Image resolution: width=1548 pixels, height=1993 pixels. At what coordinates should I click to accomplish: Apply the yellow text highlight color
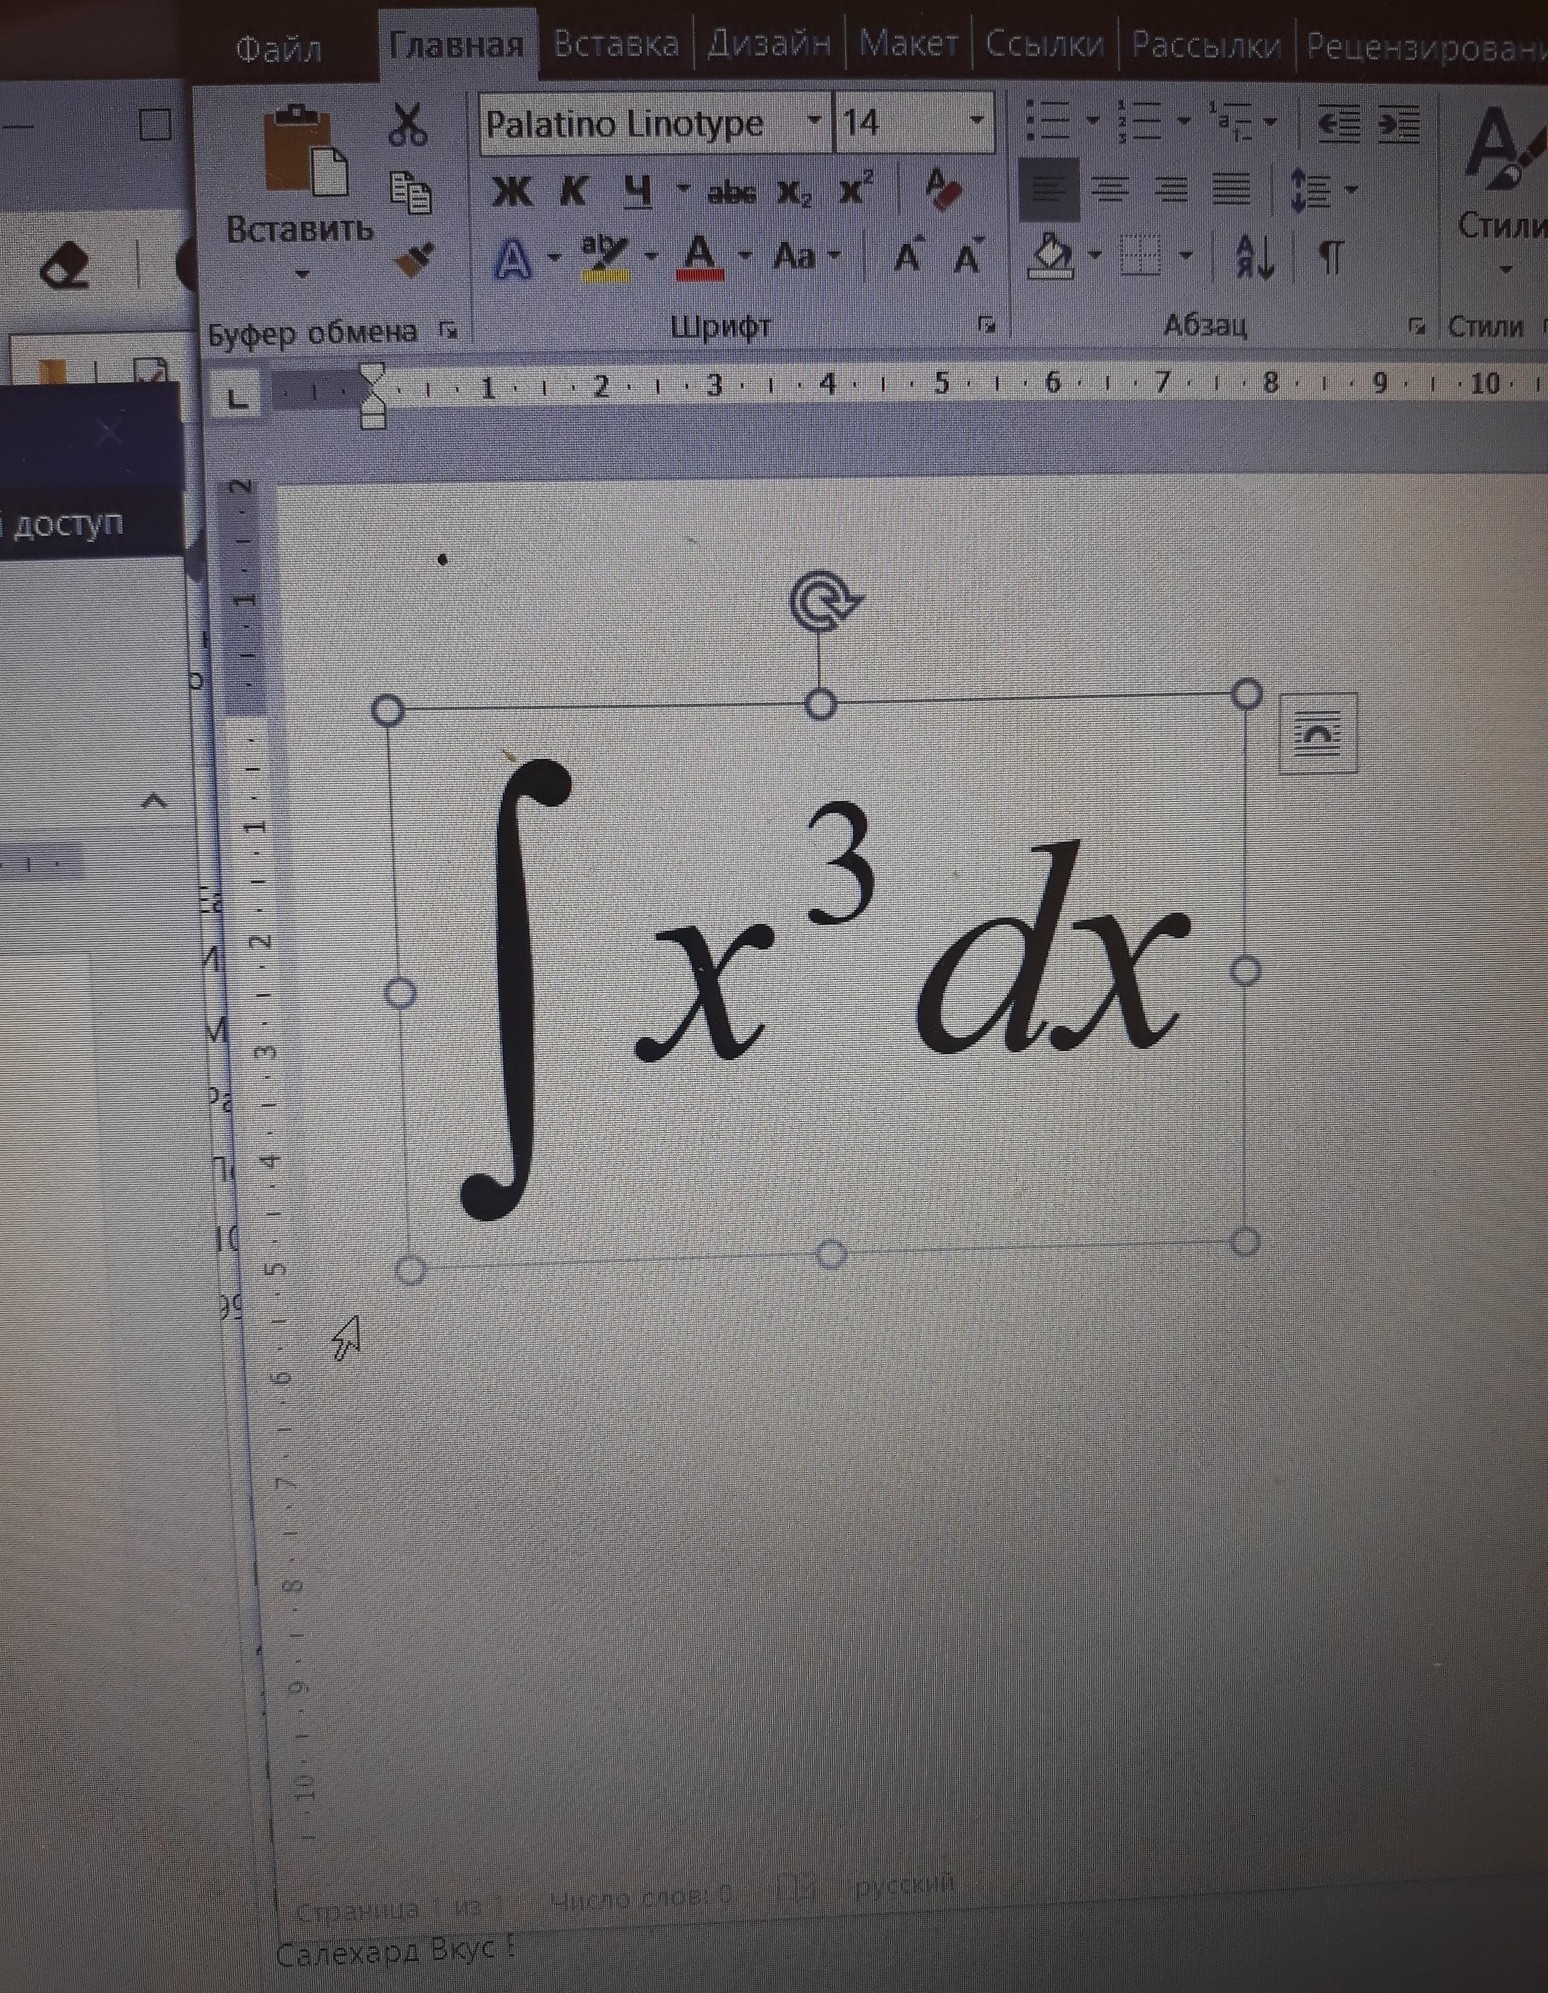[604, 258]
